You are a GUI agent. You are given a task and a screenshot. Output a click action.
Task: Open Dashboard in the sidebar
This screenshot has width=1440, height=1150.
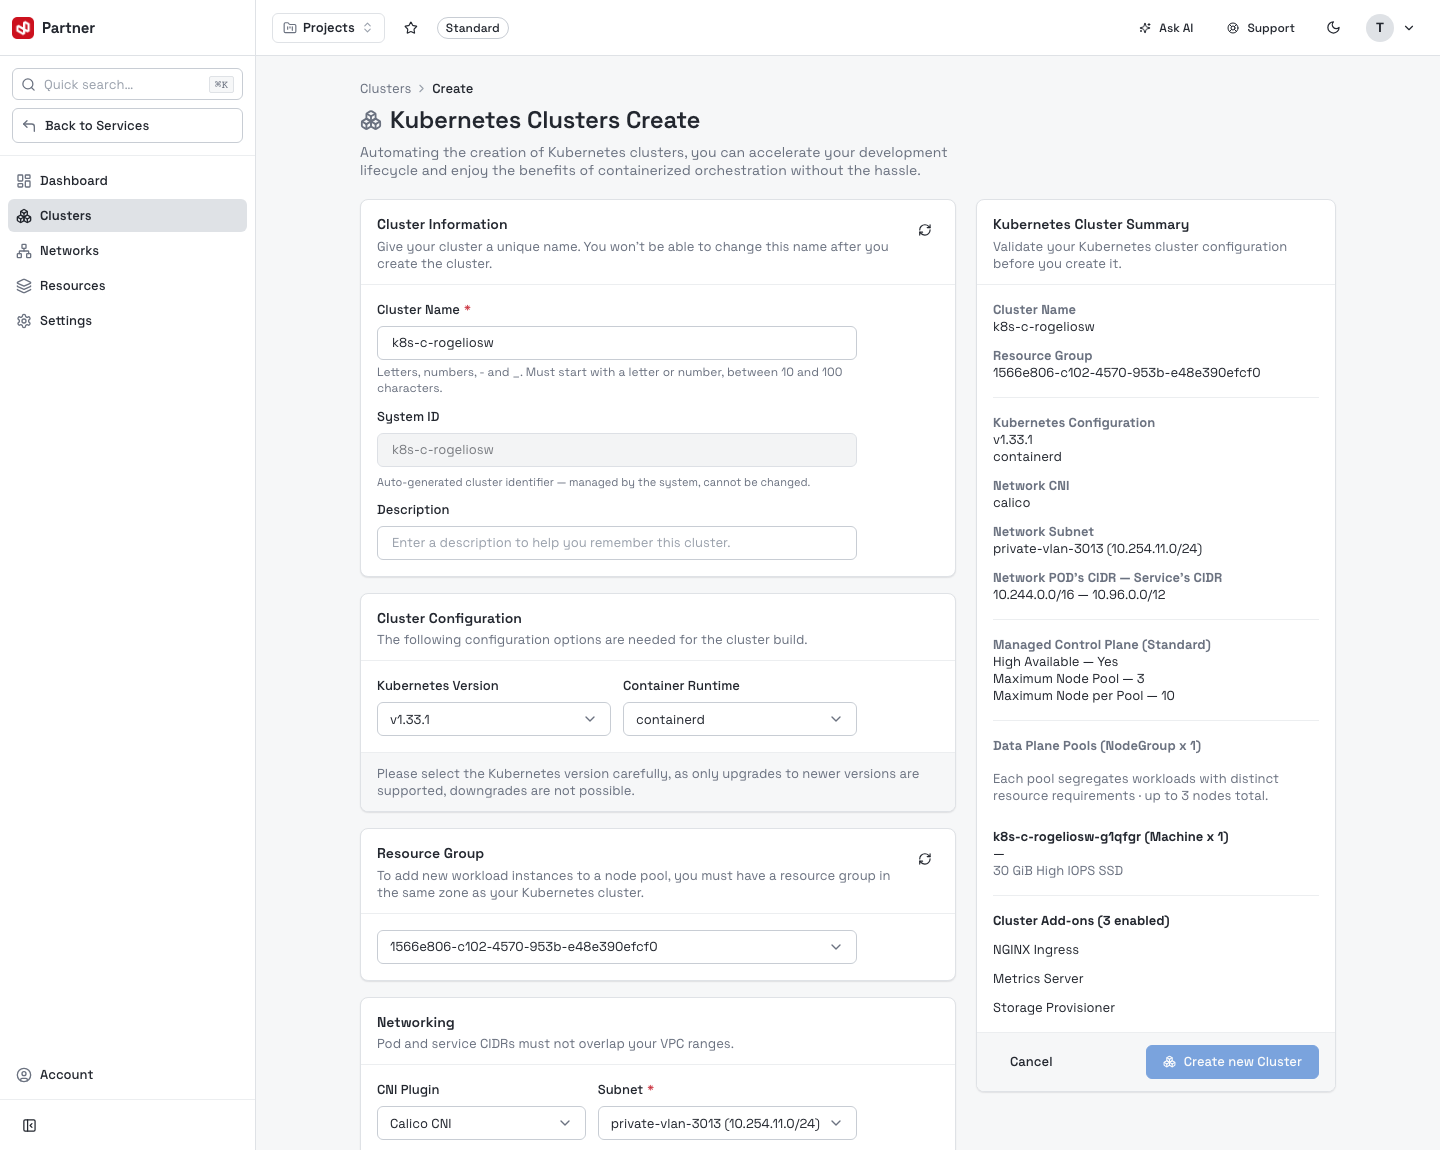[x=127, y=181]
